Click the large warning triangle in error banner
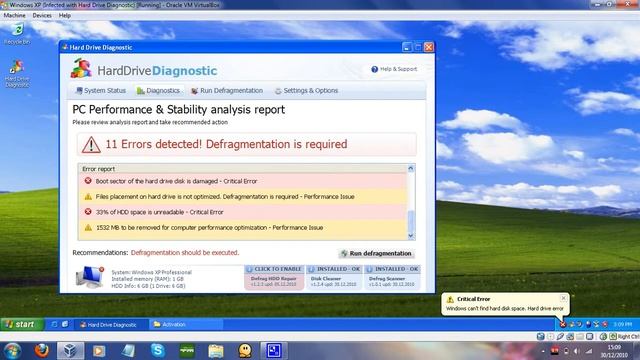Viewport: 640px width, 360px height. 91,144
